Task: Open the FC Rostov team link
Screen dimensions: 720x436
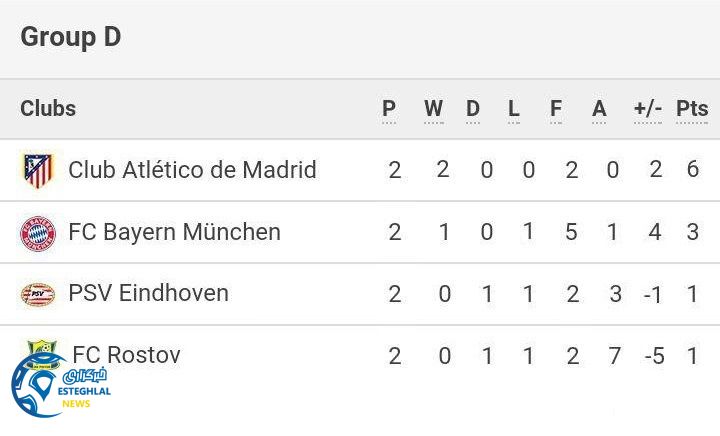Action: [x=126, y=355]
